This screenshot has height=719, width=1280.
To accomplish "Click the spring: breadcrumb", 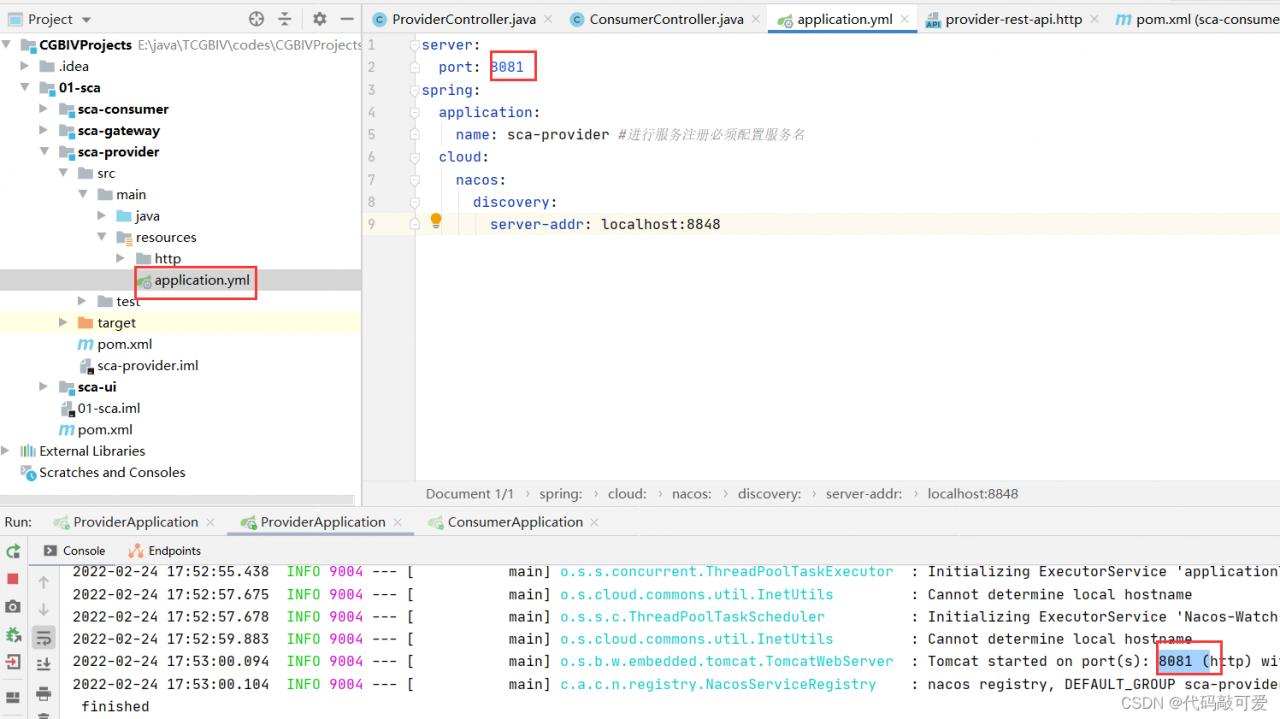I will 561,494.
